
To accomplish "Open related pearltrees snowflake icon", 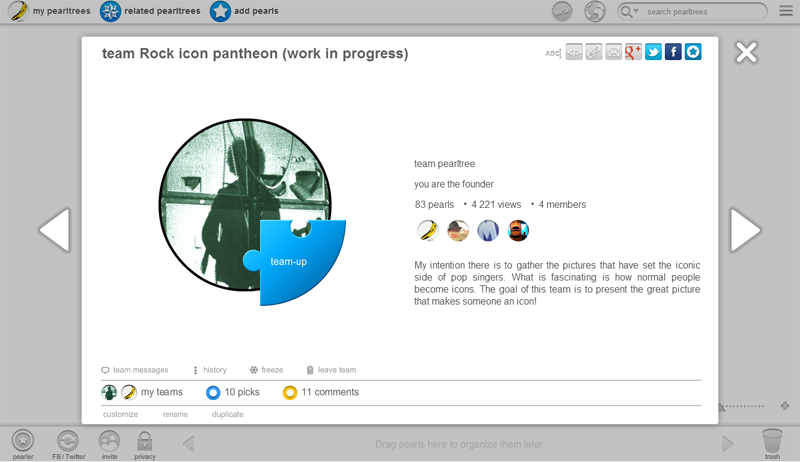I will point(110,11).
